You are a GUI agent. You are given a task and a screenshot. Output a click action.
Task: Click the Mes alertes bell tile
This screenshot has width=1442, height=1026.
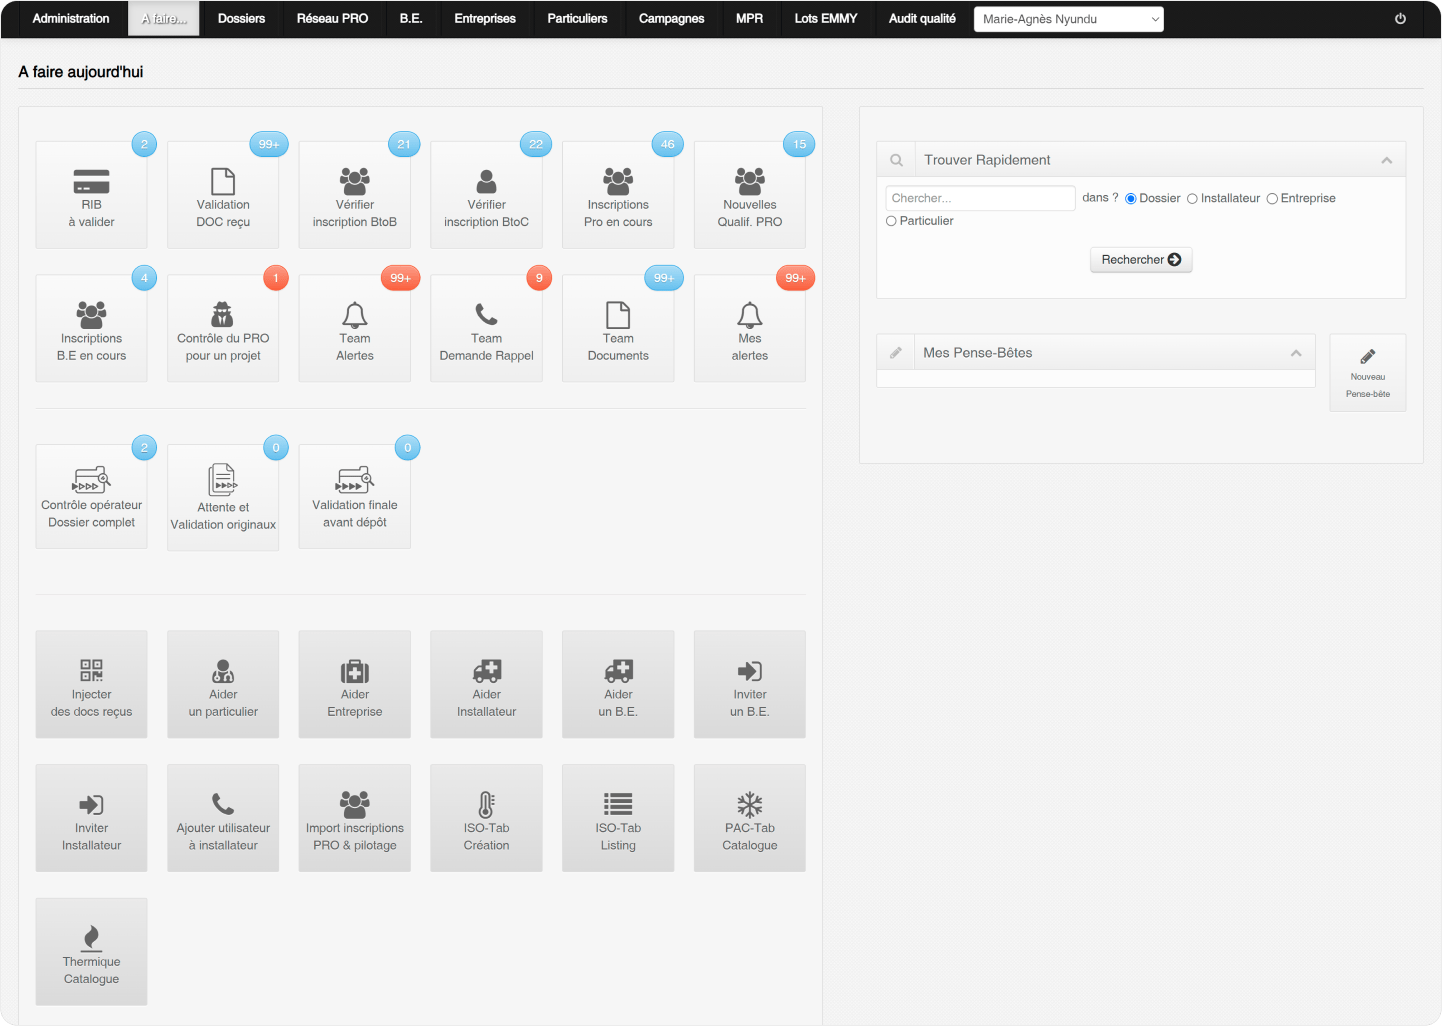(749, 329)
